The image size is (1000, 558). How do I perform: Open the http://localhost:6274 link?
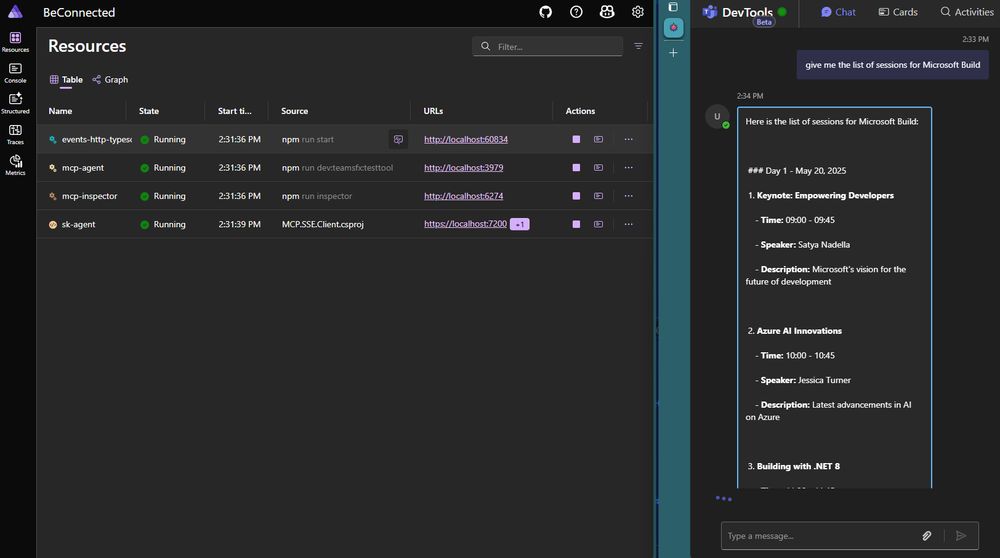pos(464,196)
